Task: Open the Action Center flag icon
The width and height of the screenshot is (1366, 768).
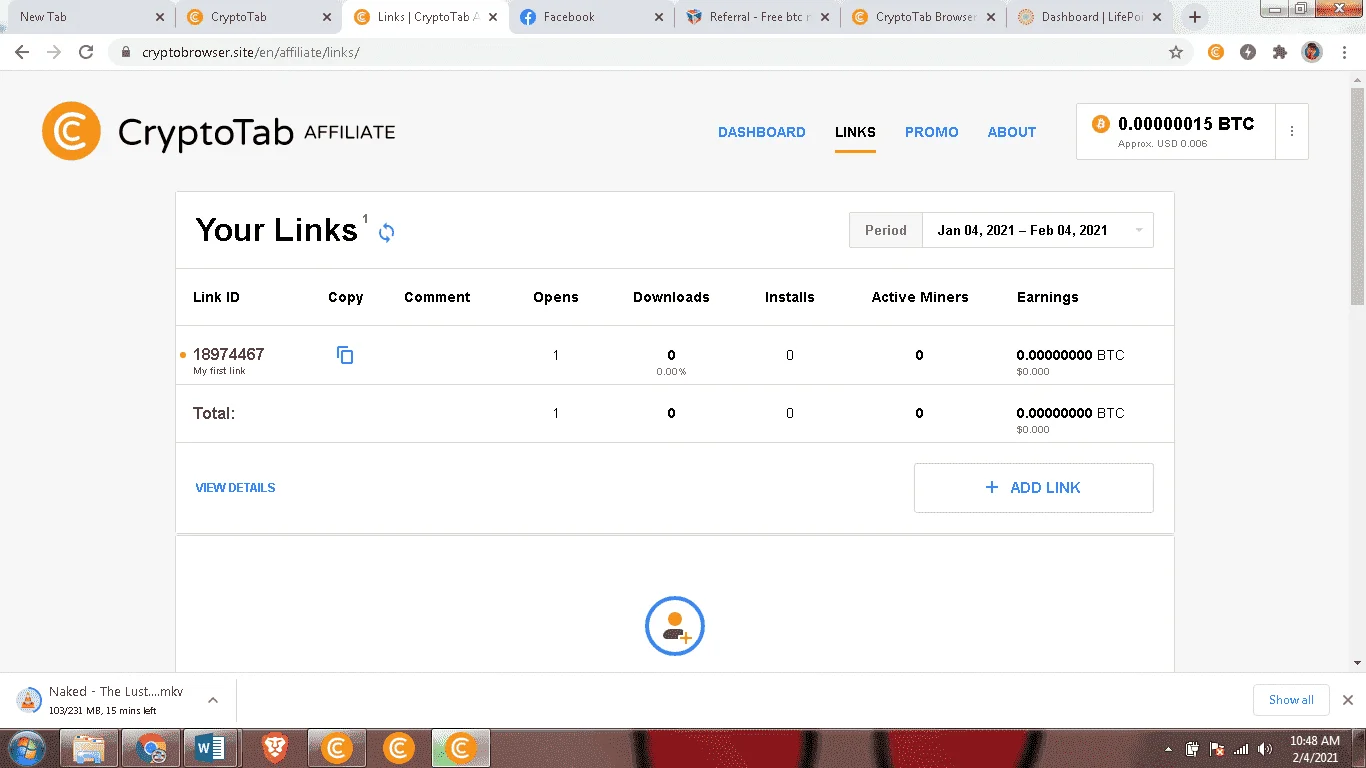Action: 1217,748
